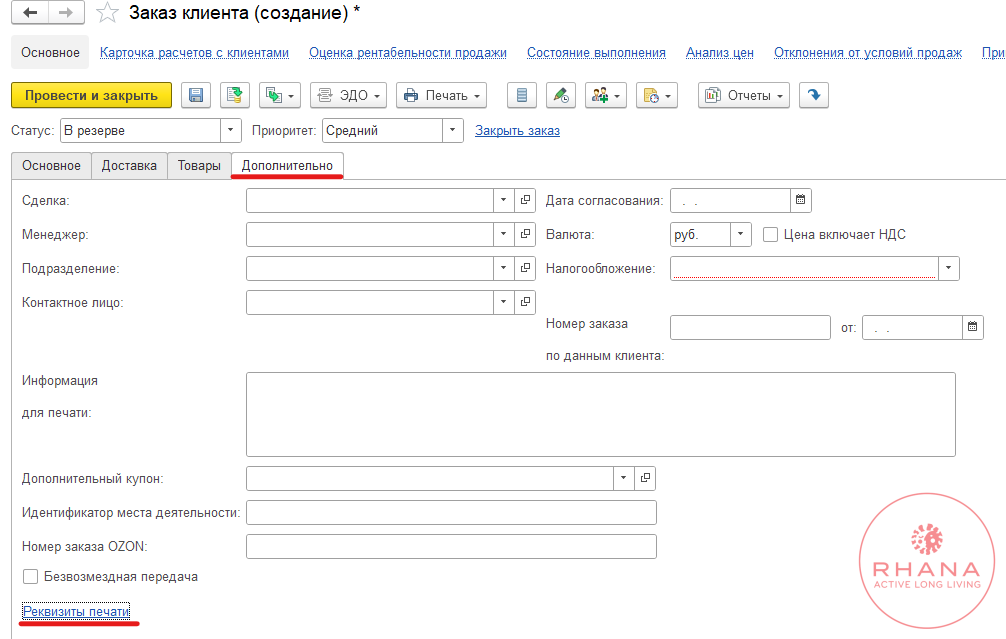Viewport: 1006px width, 639px height.
Task: Click the Сделка input field
Action: tap(370, 200)
